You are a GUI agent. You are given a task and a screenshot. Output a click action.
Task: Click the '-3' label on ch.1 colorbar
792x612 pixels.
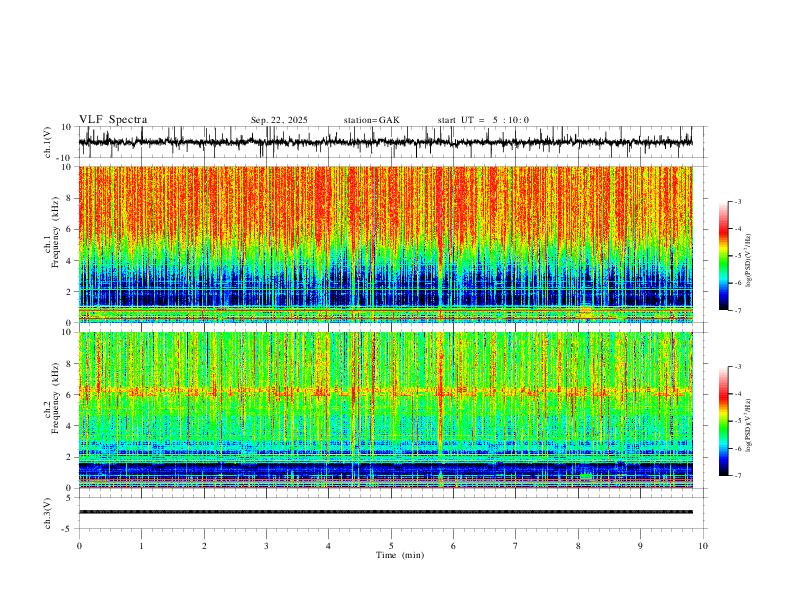coord(738,201)
